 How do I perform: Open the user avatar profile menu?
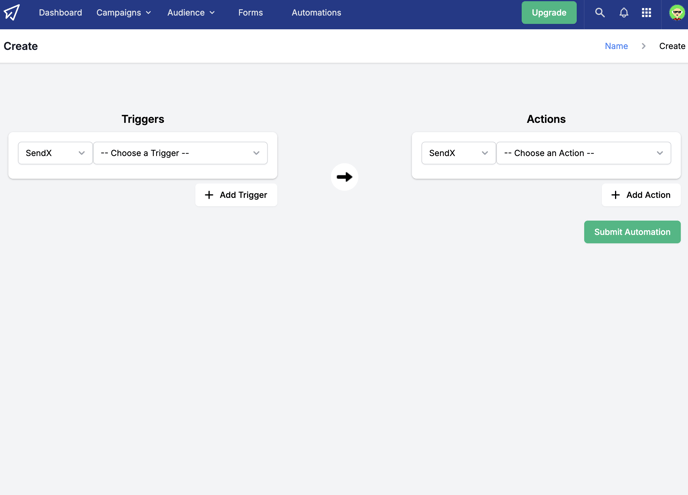pos(677,13)
